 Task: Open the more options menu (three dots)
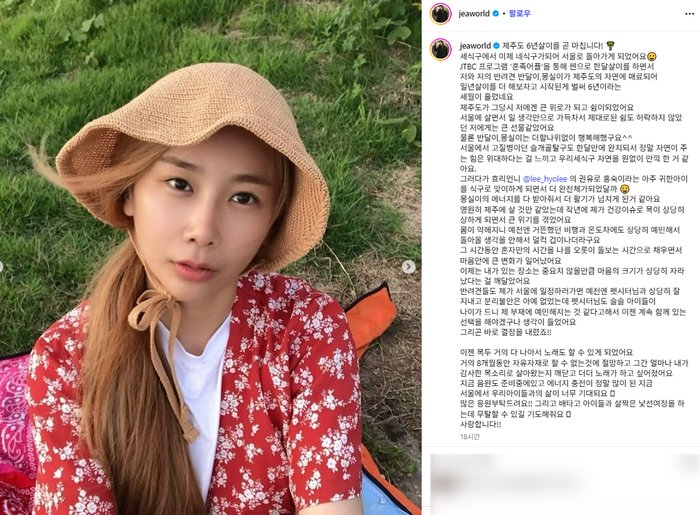[689, 14]
